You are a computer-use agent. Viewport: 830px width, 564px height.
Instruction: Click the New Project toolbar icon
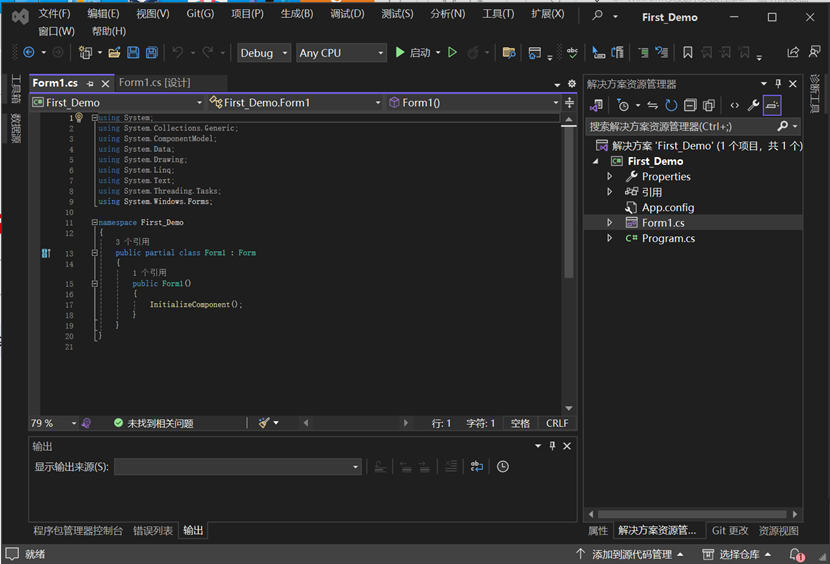click(x=85, y=52)
